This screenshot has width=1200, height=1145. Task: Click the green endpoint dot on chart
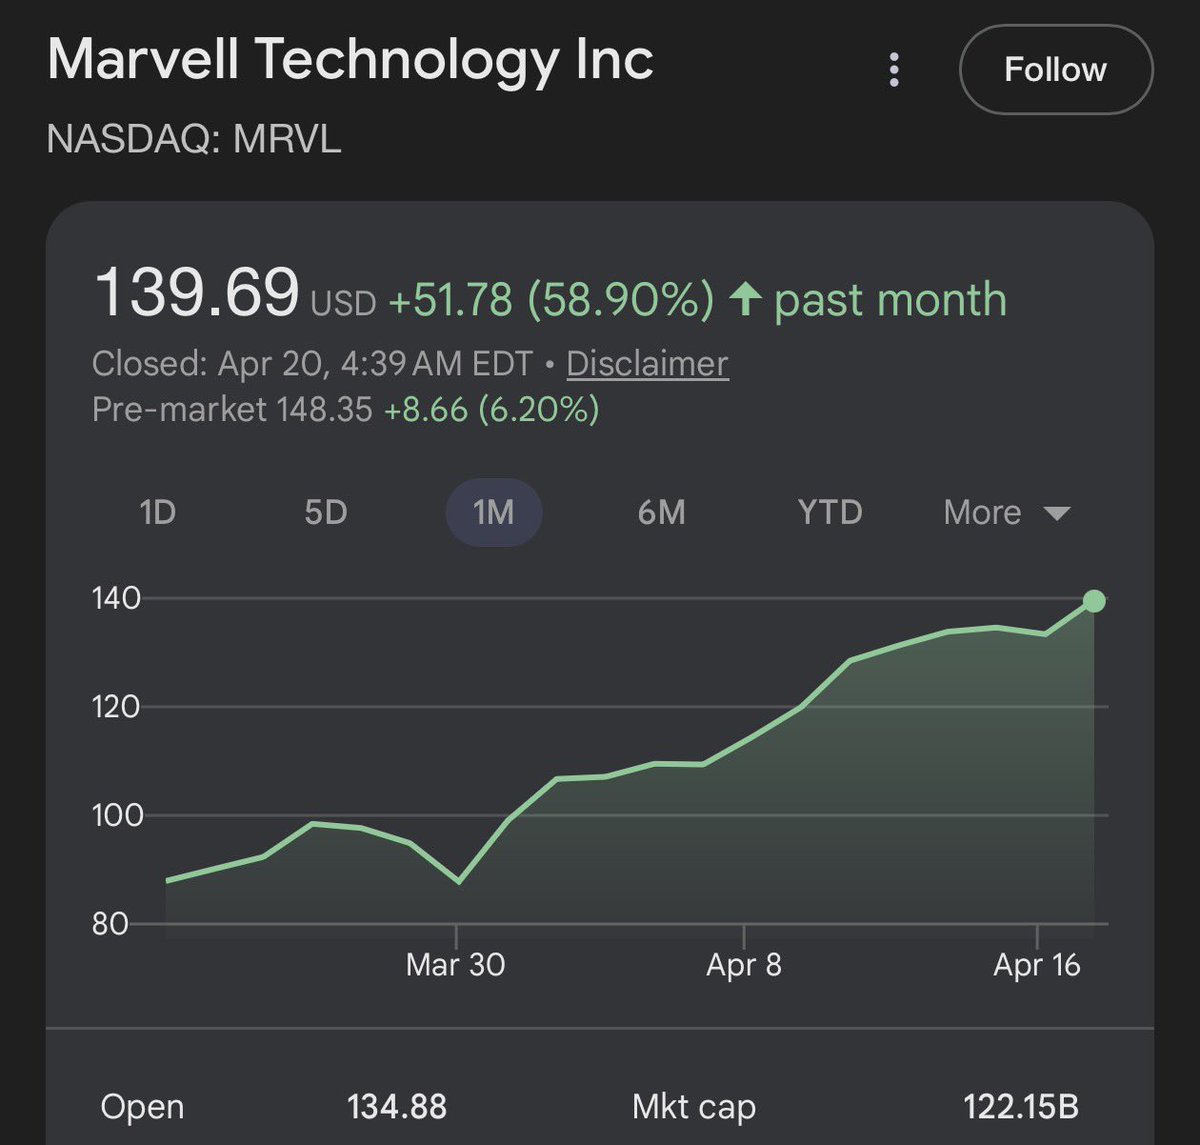tap(1094, 601)
